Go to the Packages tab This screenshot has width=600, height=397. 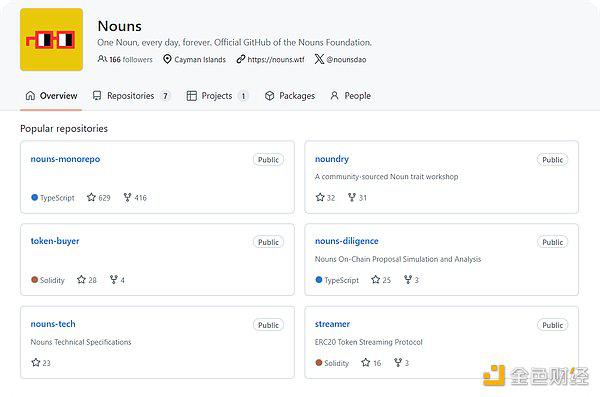pos(290,96)
